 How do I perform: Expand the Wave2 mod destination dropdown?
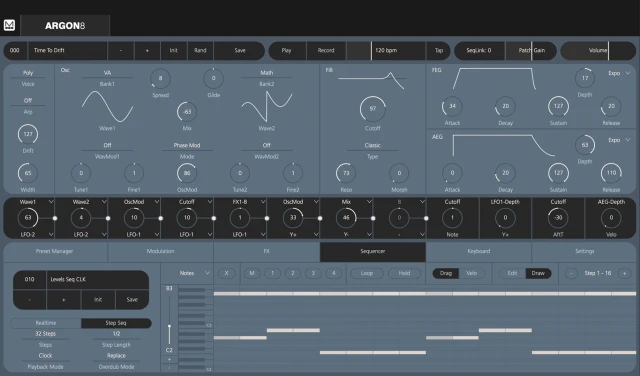pyautogui.click(x=104, y=202)
